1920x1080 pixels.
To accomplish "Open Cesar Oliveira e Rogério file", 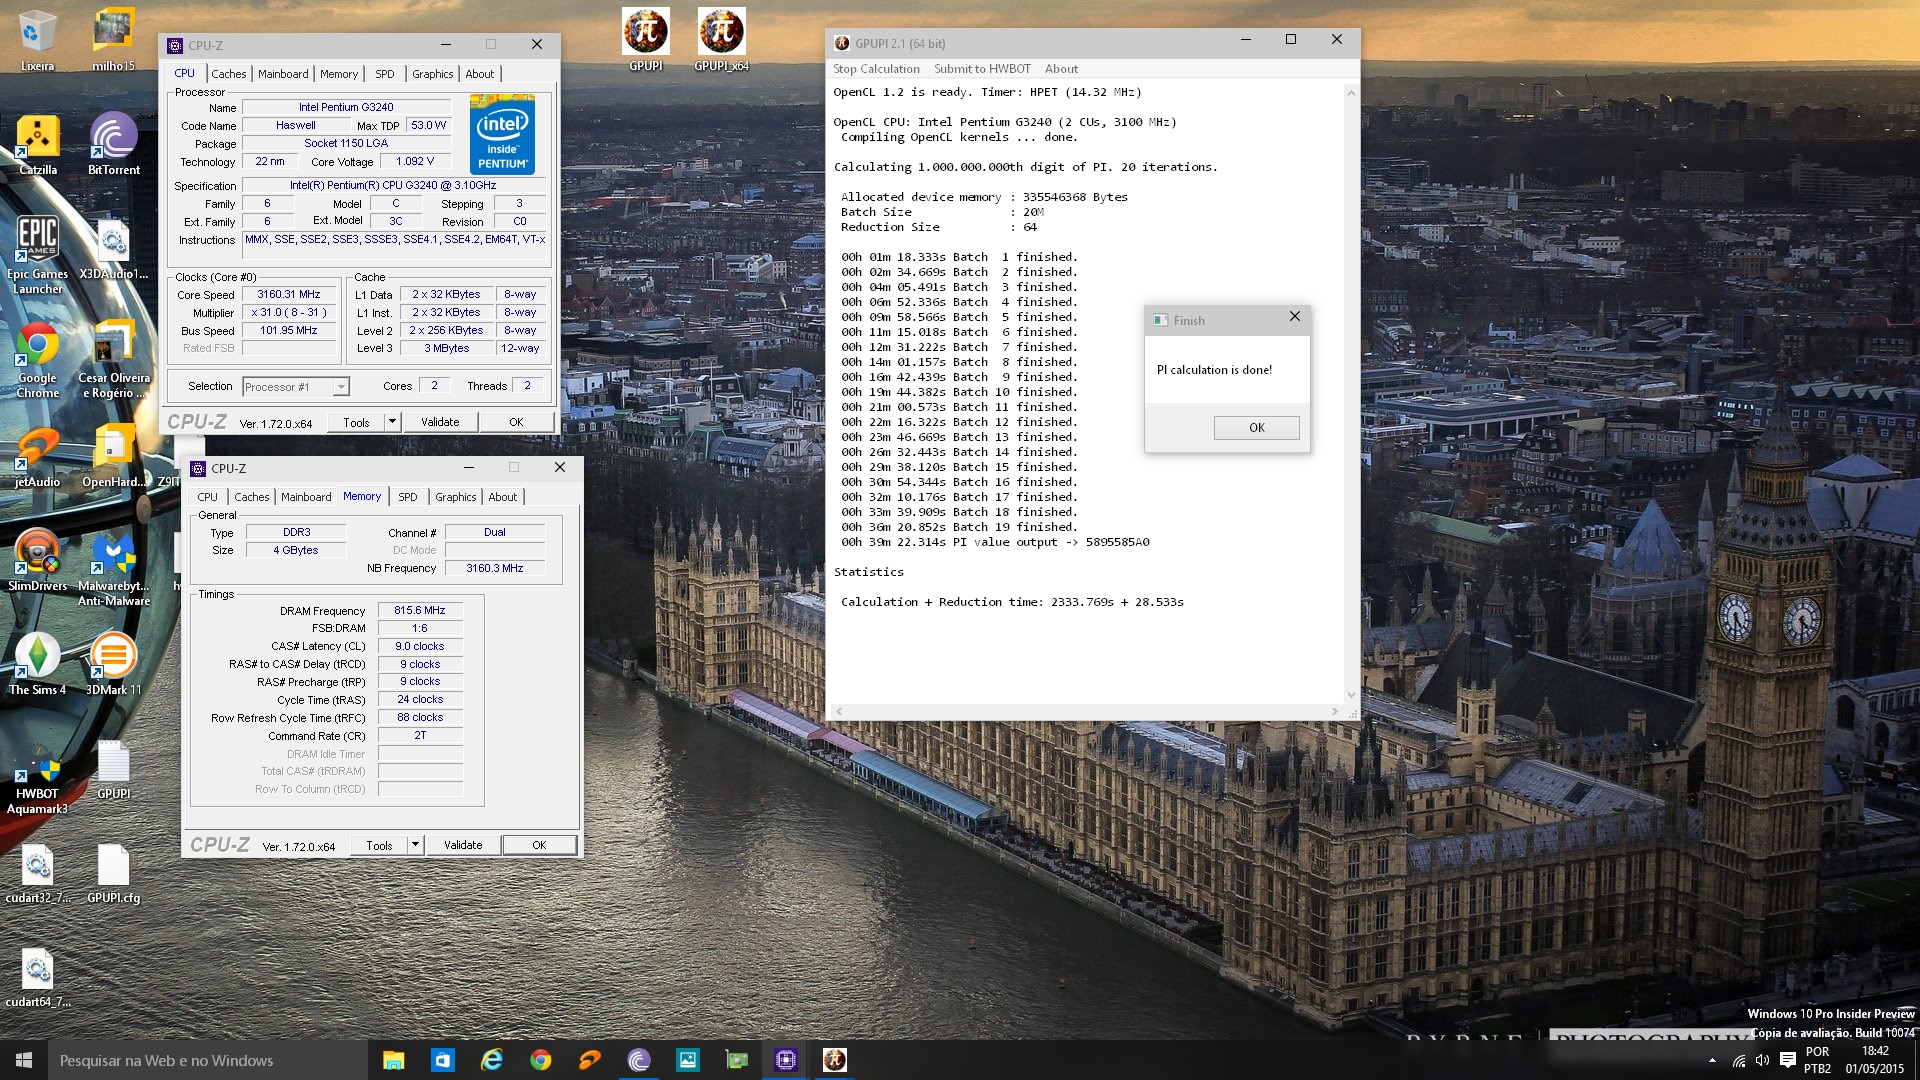I will coord(113,360).
